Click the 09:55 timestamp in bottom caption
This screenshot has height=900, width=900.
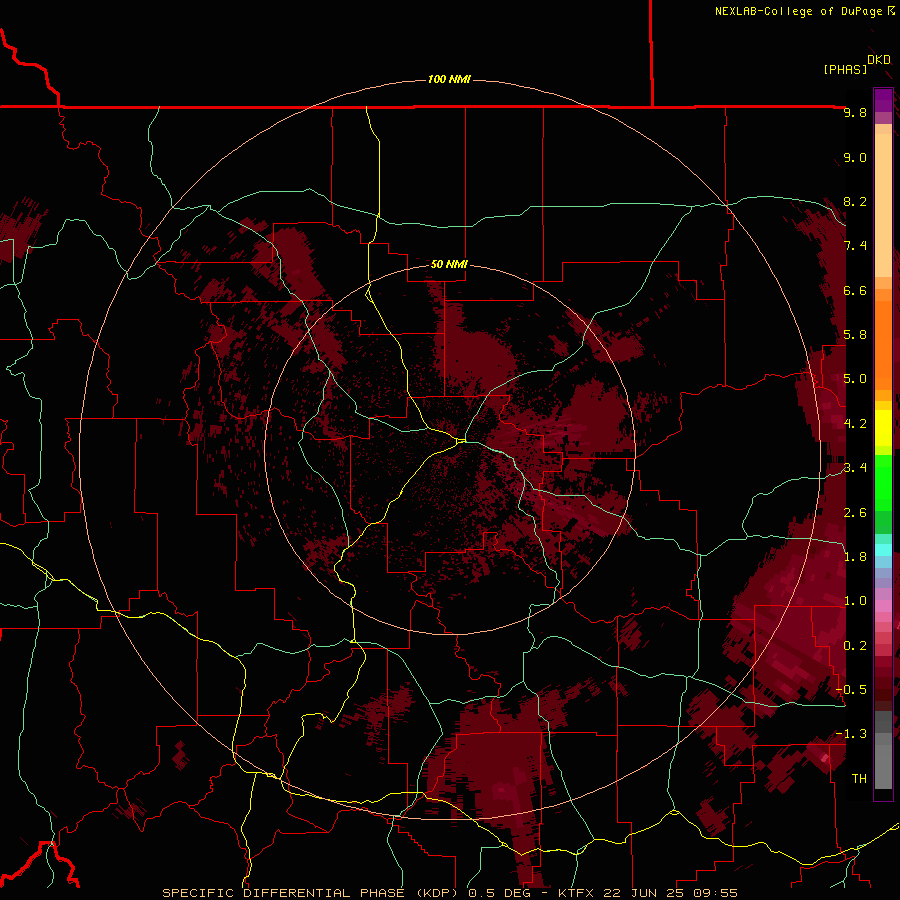pos(714,893)
